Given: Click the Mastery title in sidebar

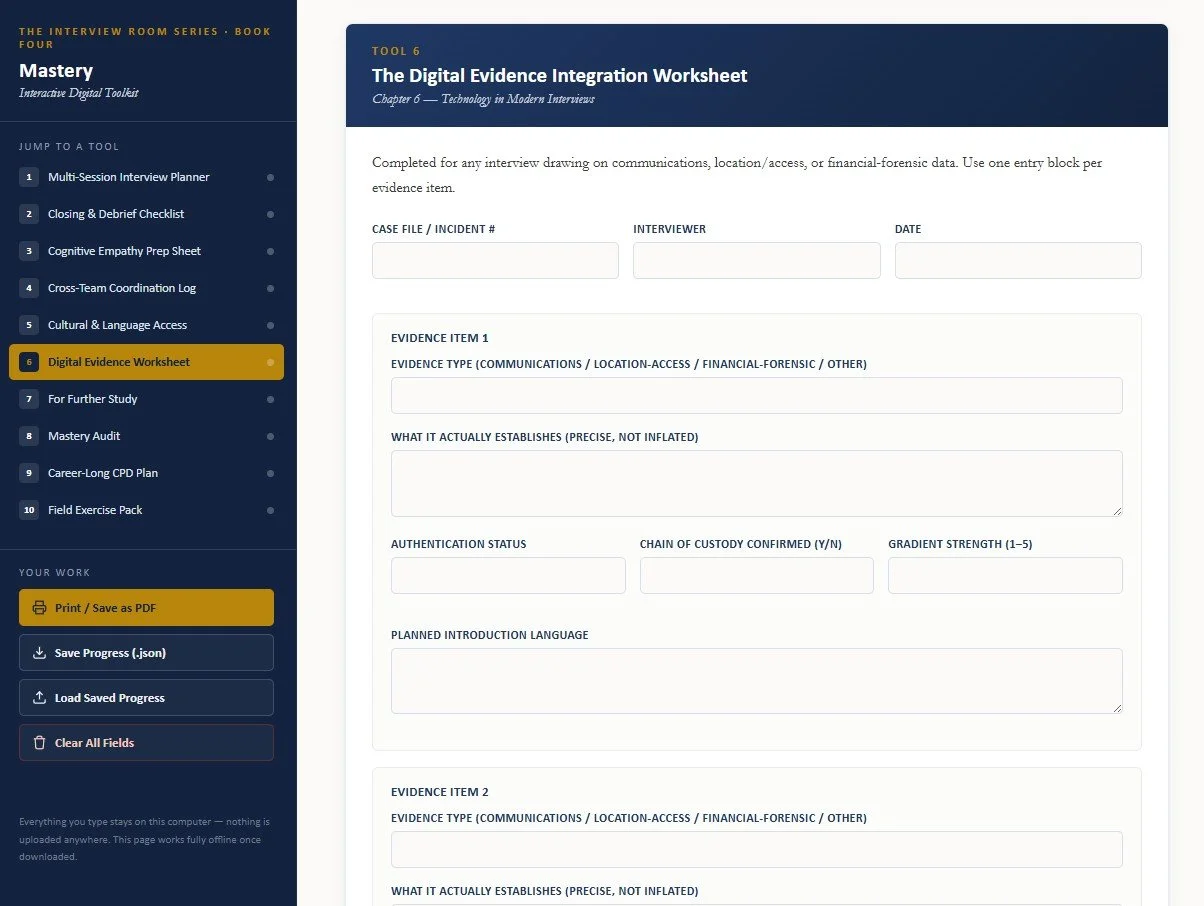Looking at the screenshot, I should 56,71.
